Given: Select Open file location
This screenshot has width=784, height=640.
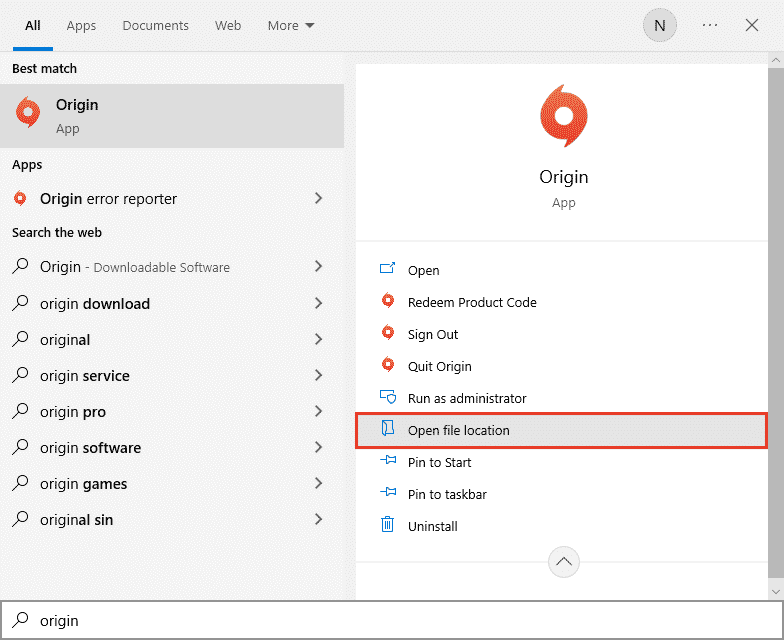Looking at the screenshot, I should tap(459, 430).
